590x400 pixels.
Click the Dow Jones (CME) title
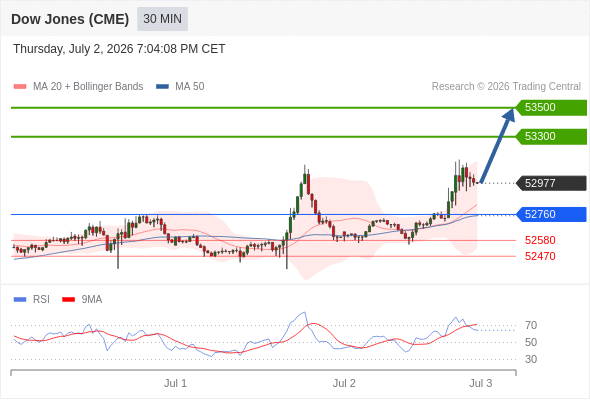[x=70, y=19]
